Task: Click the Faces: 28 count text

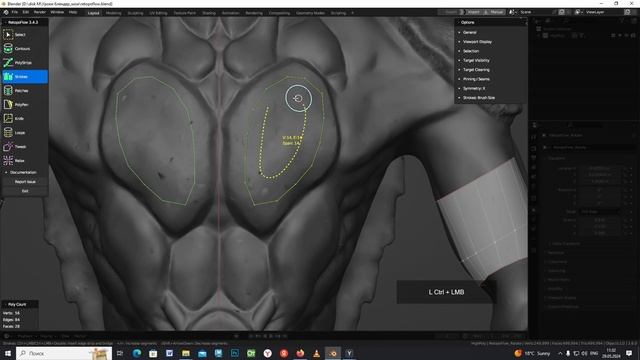Action: (x=11, y=326)
